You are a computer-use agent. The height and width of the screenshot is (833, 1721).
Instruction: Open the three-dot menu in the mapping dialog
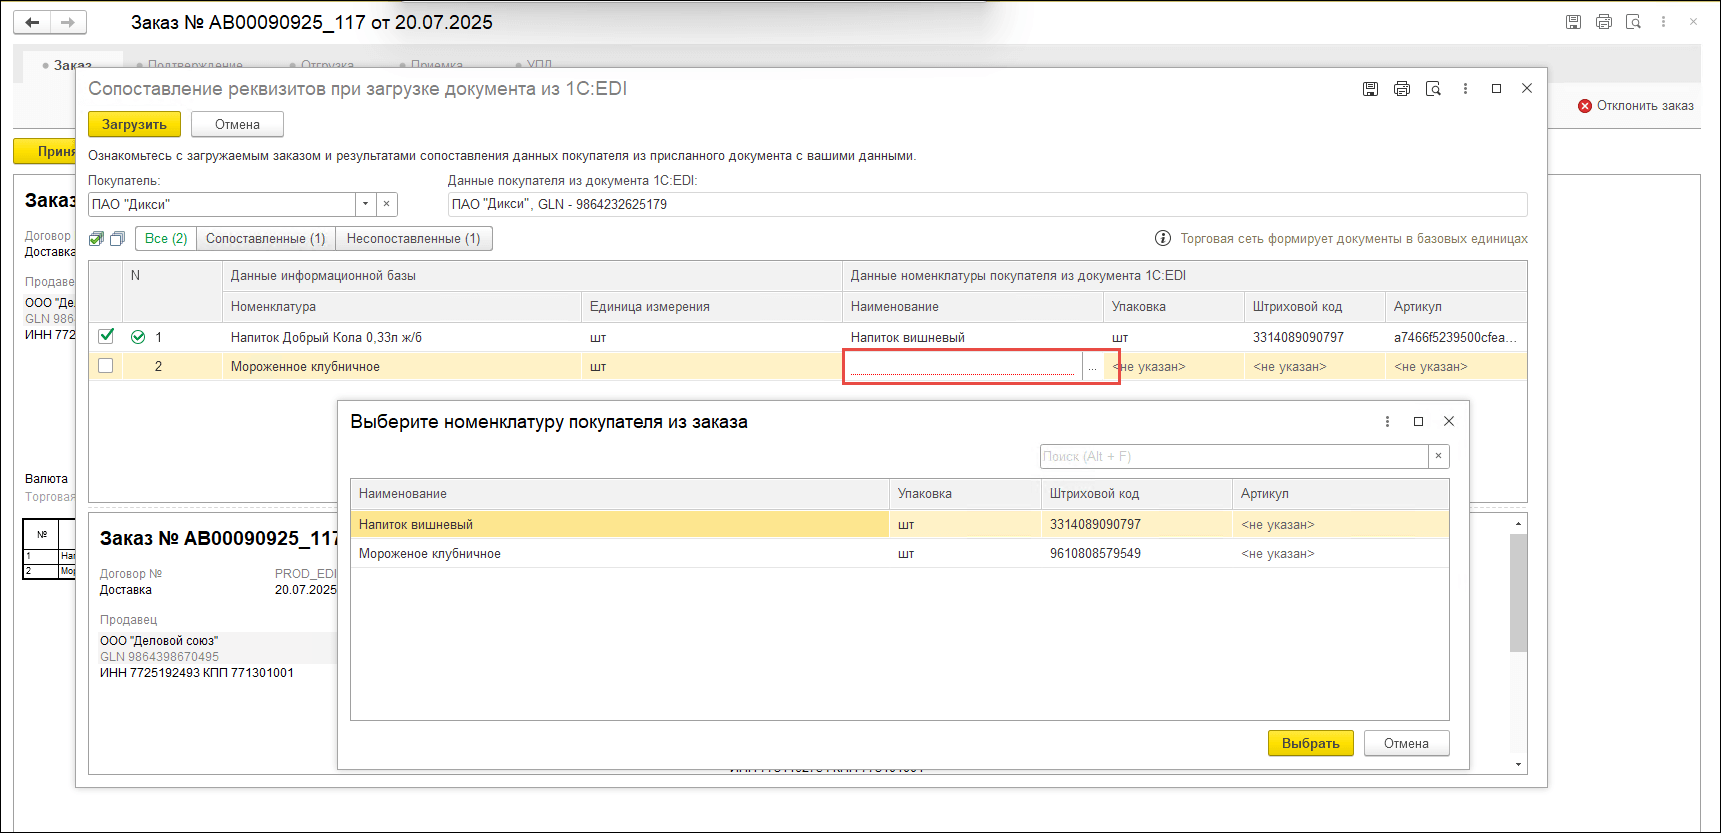coord(1465,89)
